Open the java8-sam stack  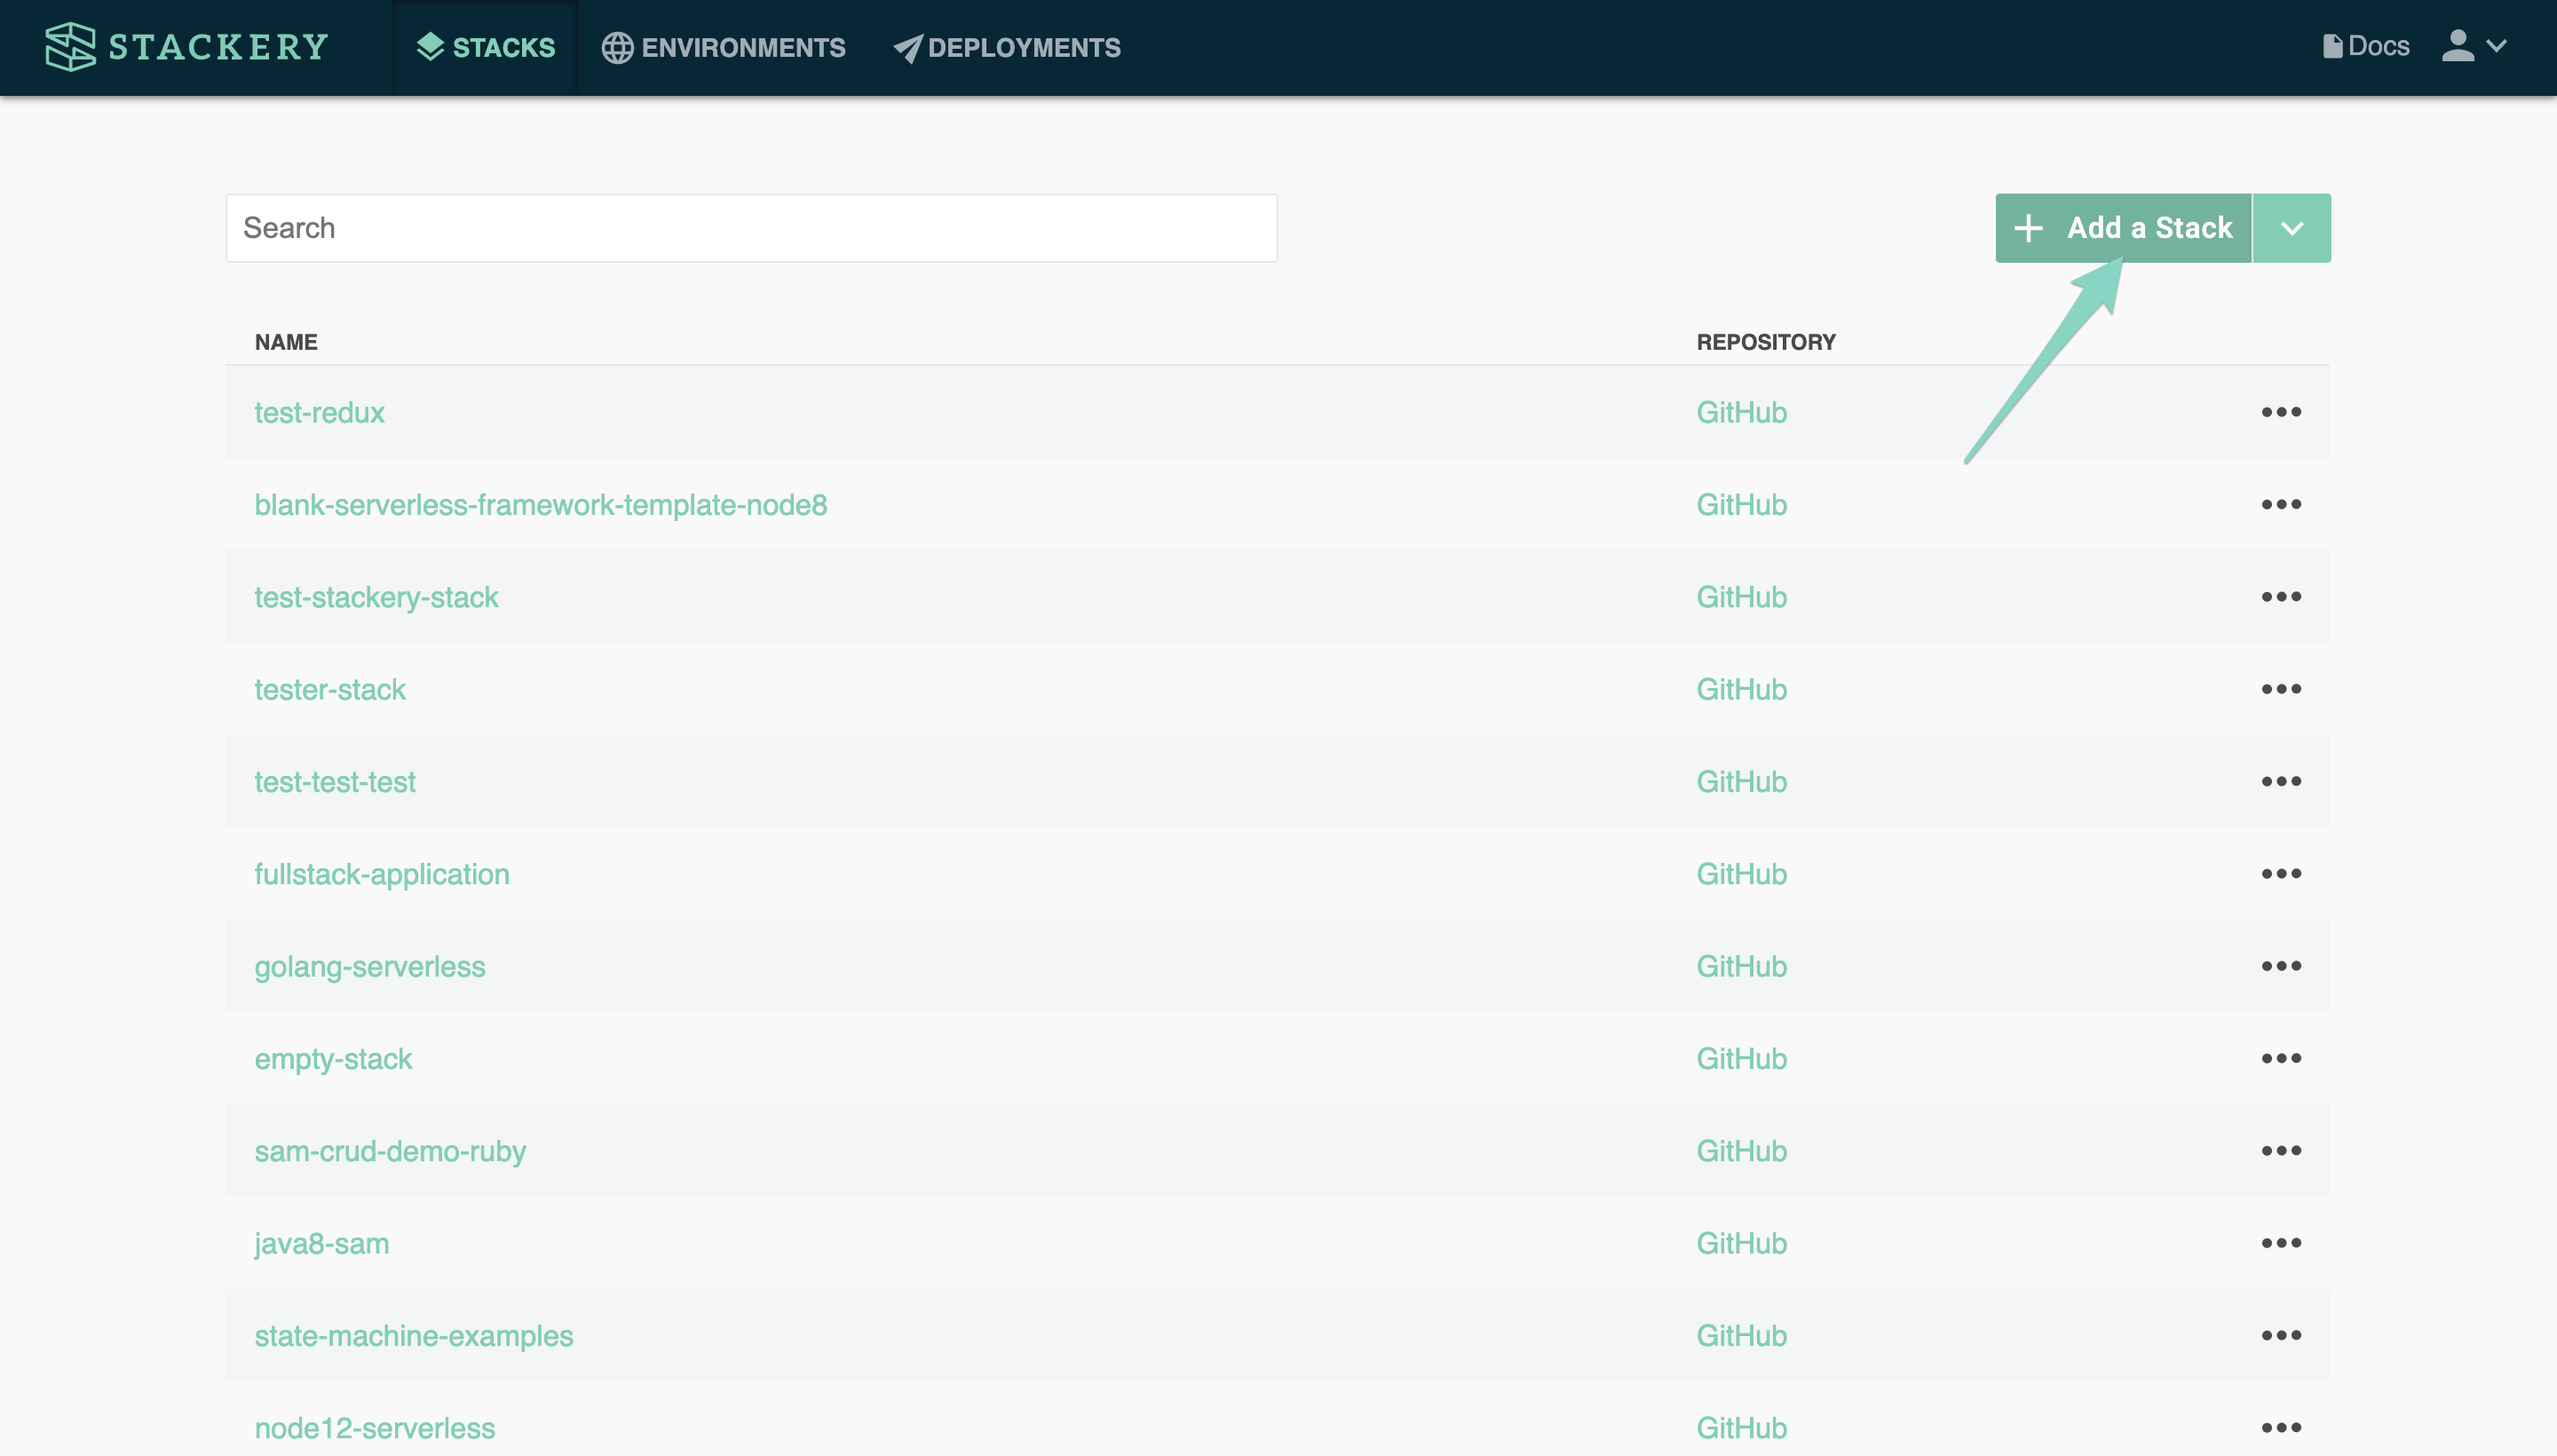point(321,1243)
